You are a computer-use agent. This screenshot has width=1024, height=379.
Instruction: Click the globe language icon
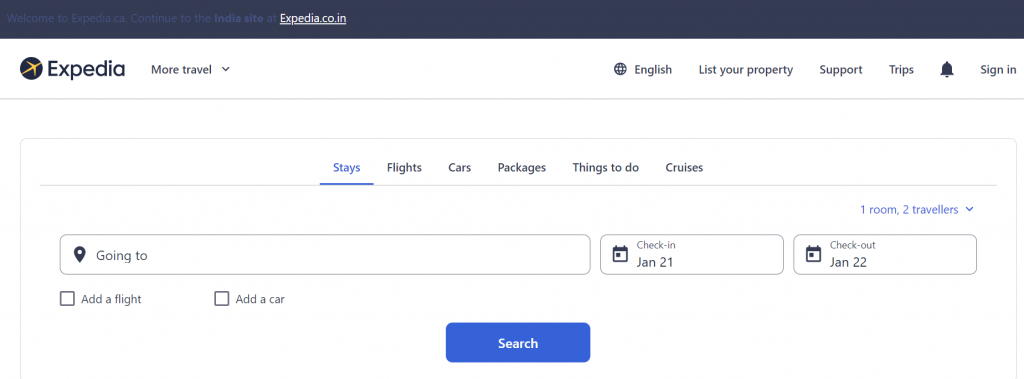pyautogui.click(x=620, y=69)
